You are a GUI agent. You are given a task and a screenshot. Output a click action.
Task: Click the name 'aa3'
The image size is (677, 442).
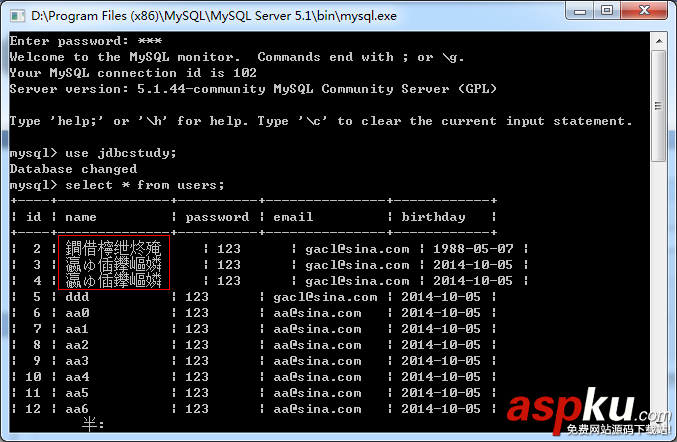(77, 361)
